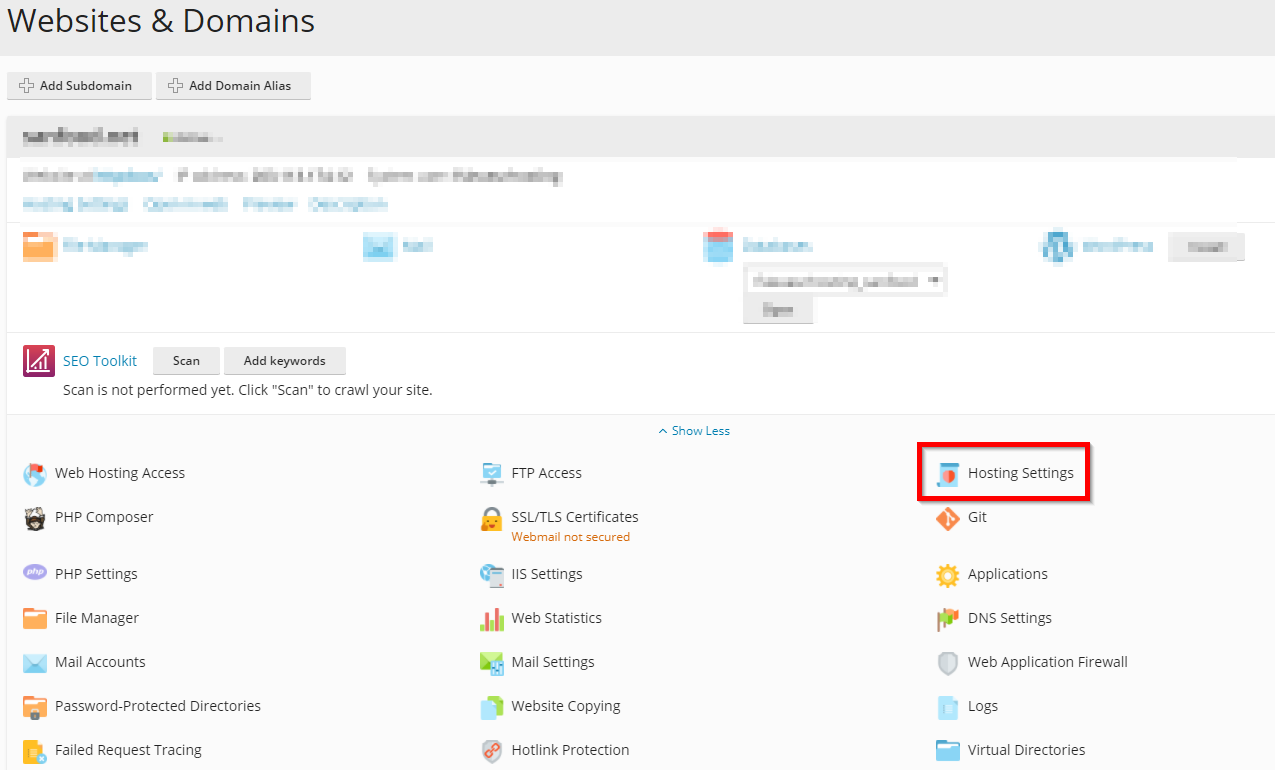Open the Applications catalog
This screenshot has width=1275, height=770.
point(1007,573)
